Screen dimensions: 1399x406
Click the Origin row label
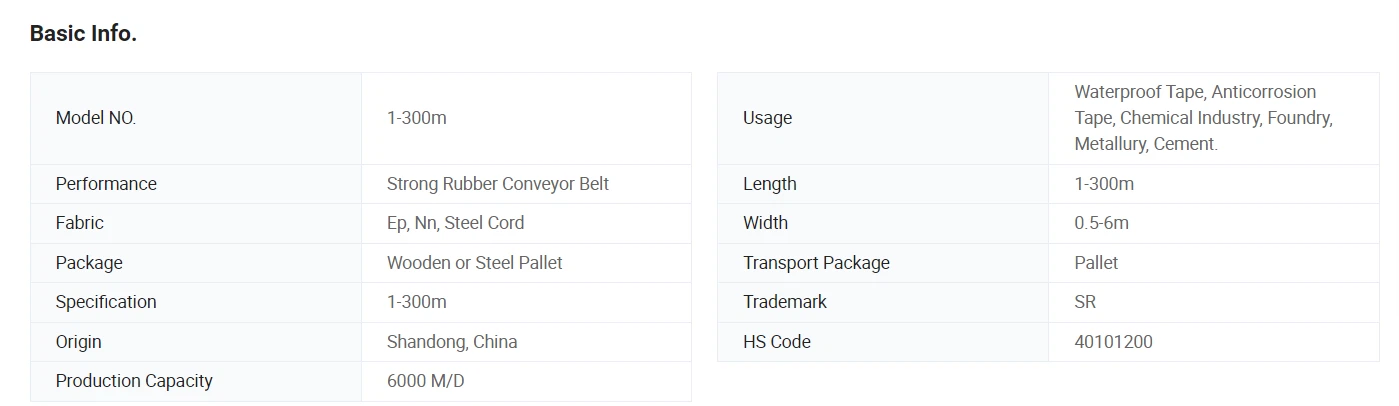(79, 342)
